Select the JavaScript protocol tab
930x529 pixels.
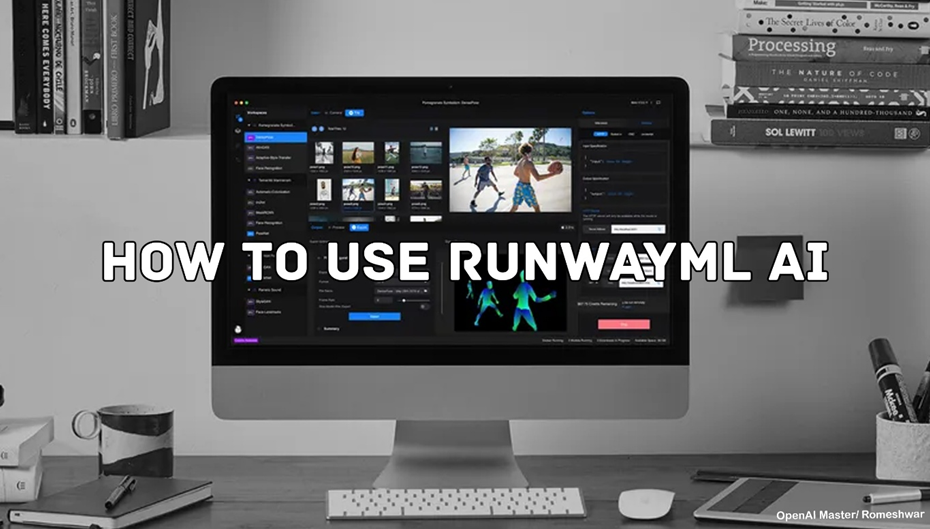647,134
